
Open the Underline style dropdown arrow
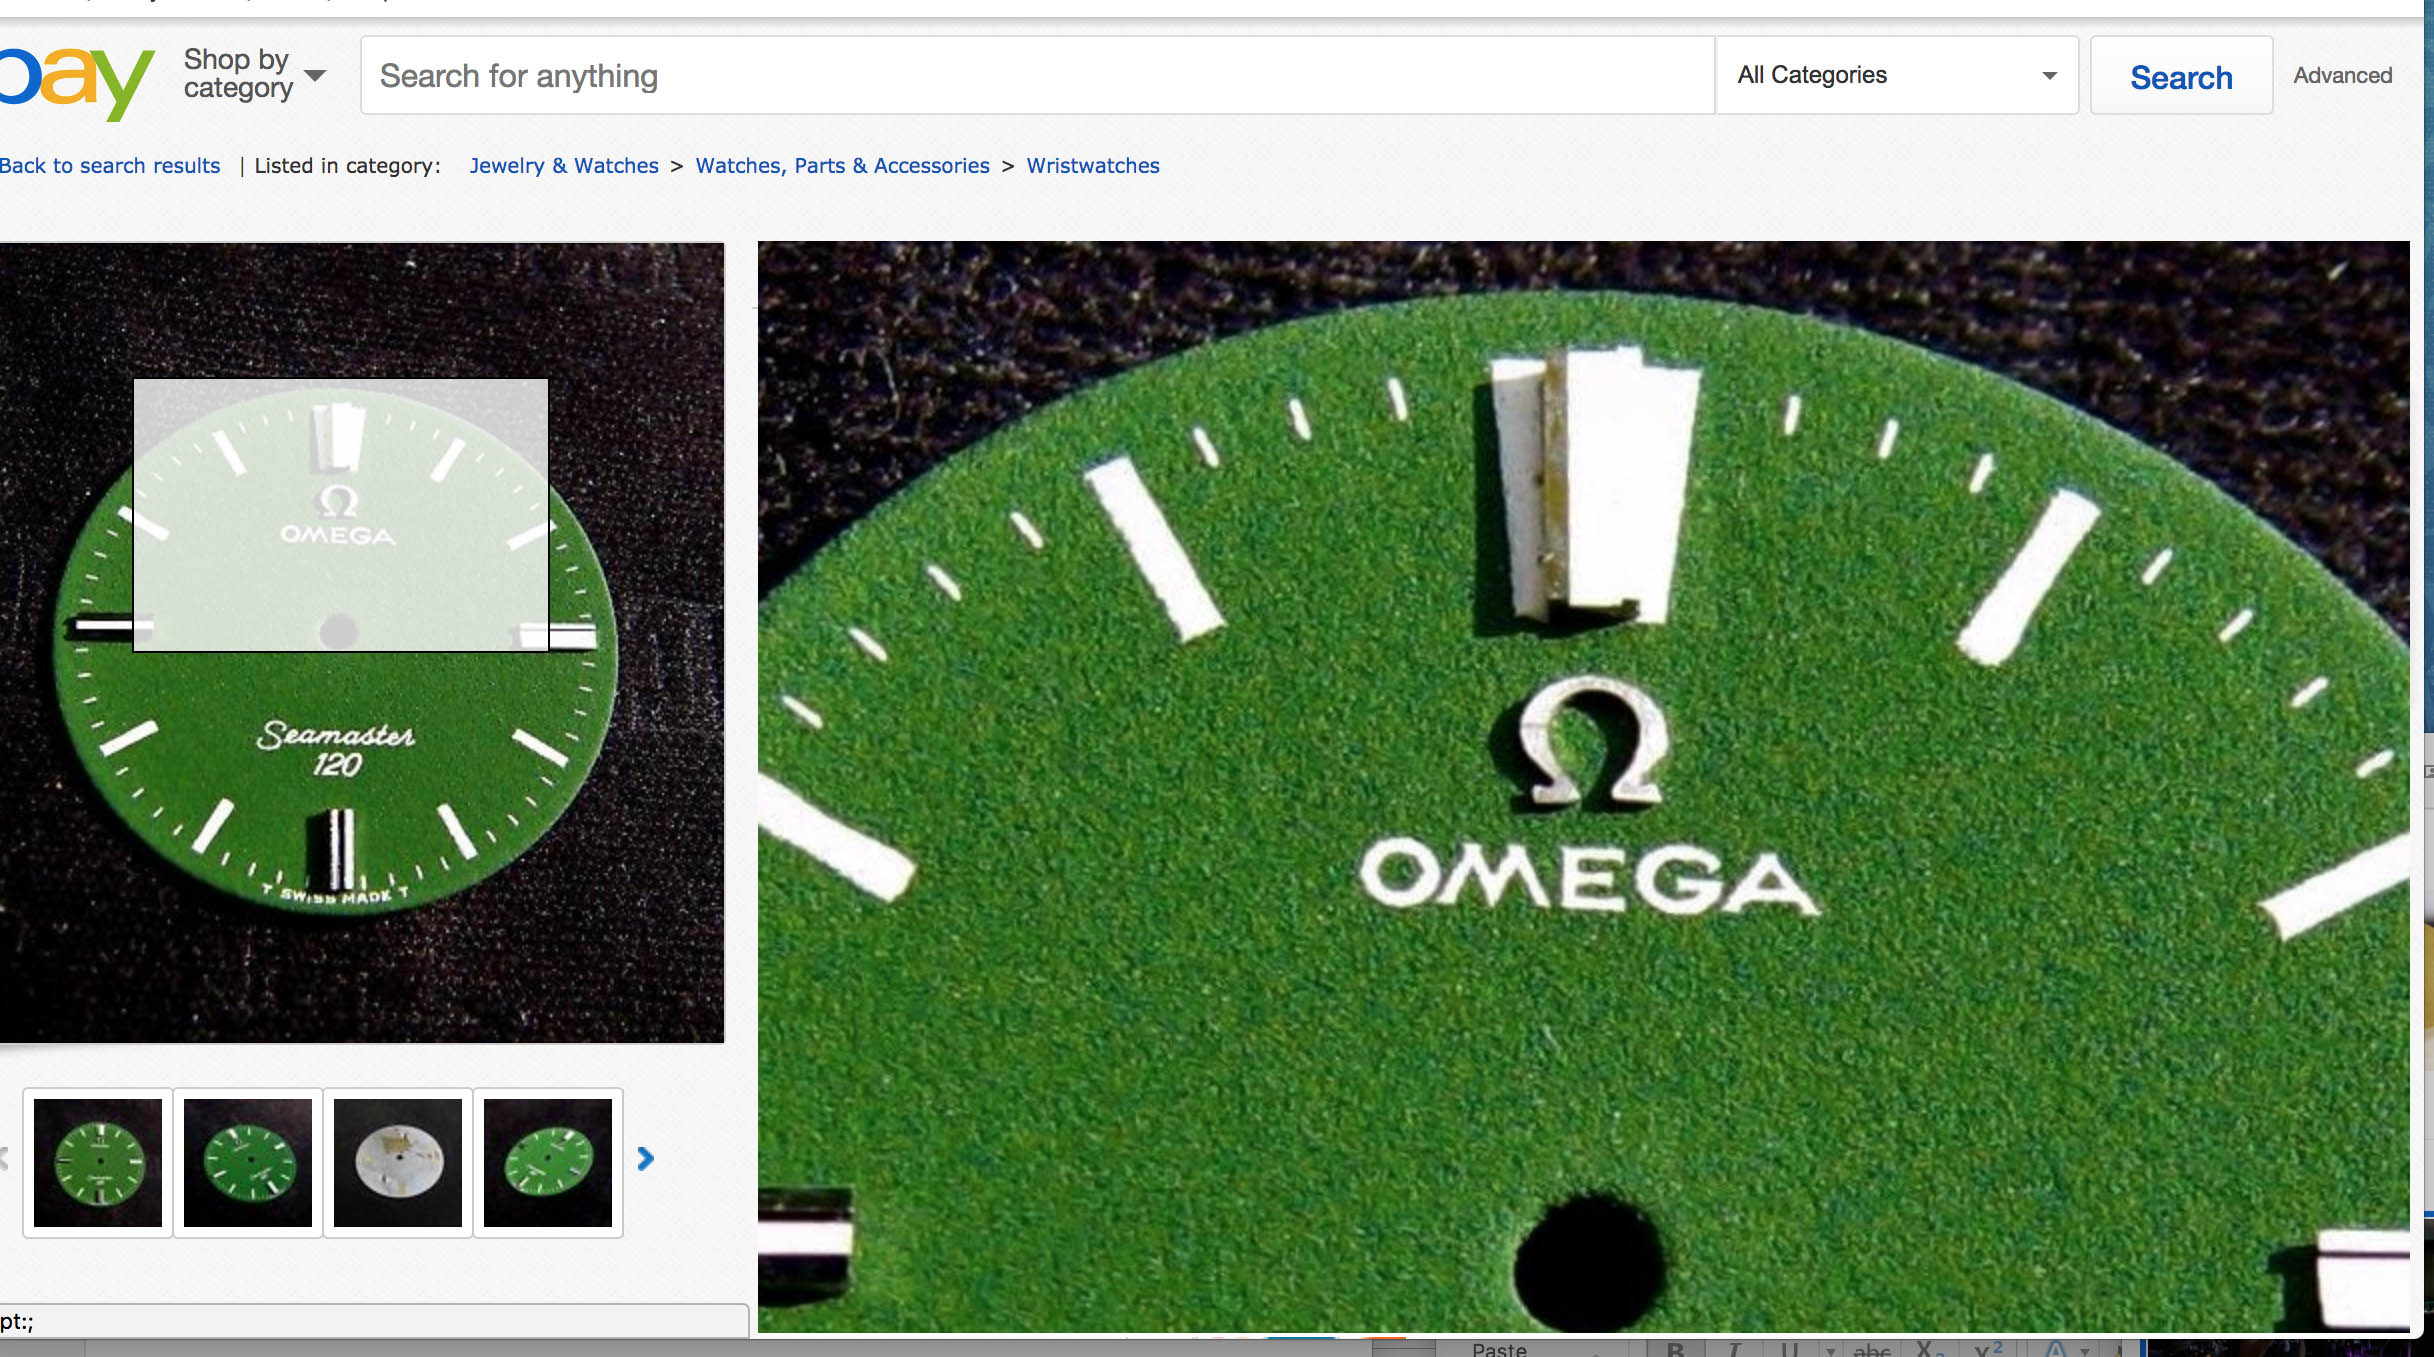(x=1830, y=1351)
